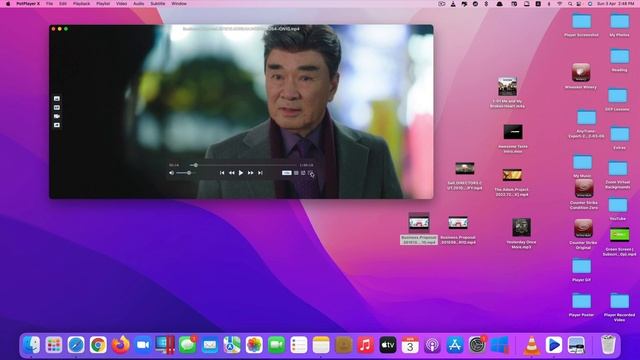Open Wi-Fi status in menu bar
The width and height of the screenshot is (640, 360).
pyautogui.click(x=559, y=4)
